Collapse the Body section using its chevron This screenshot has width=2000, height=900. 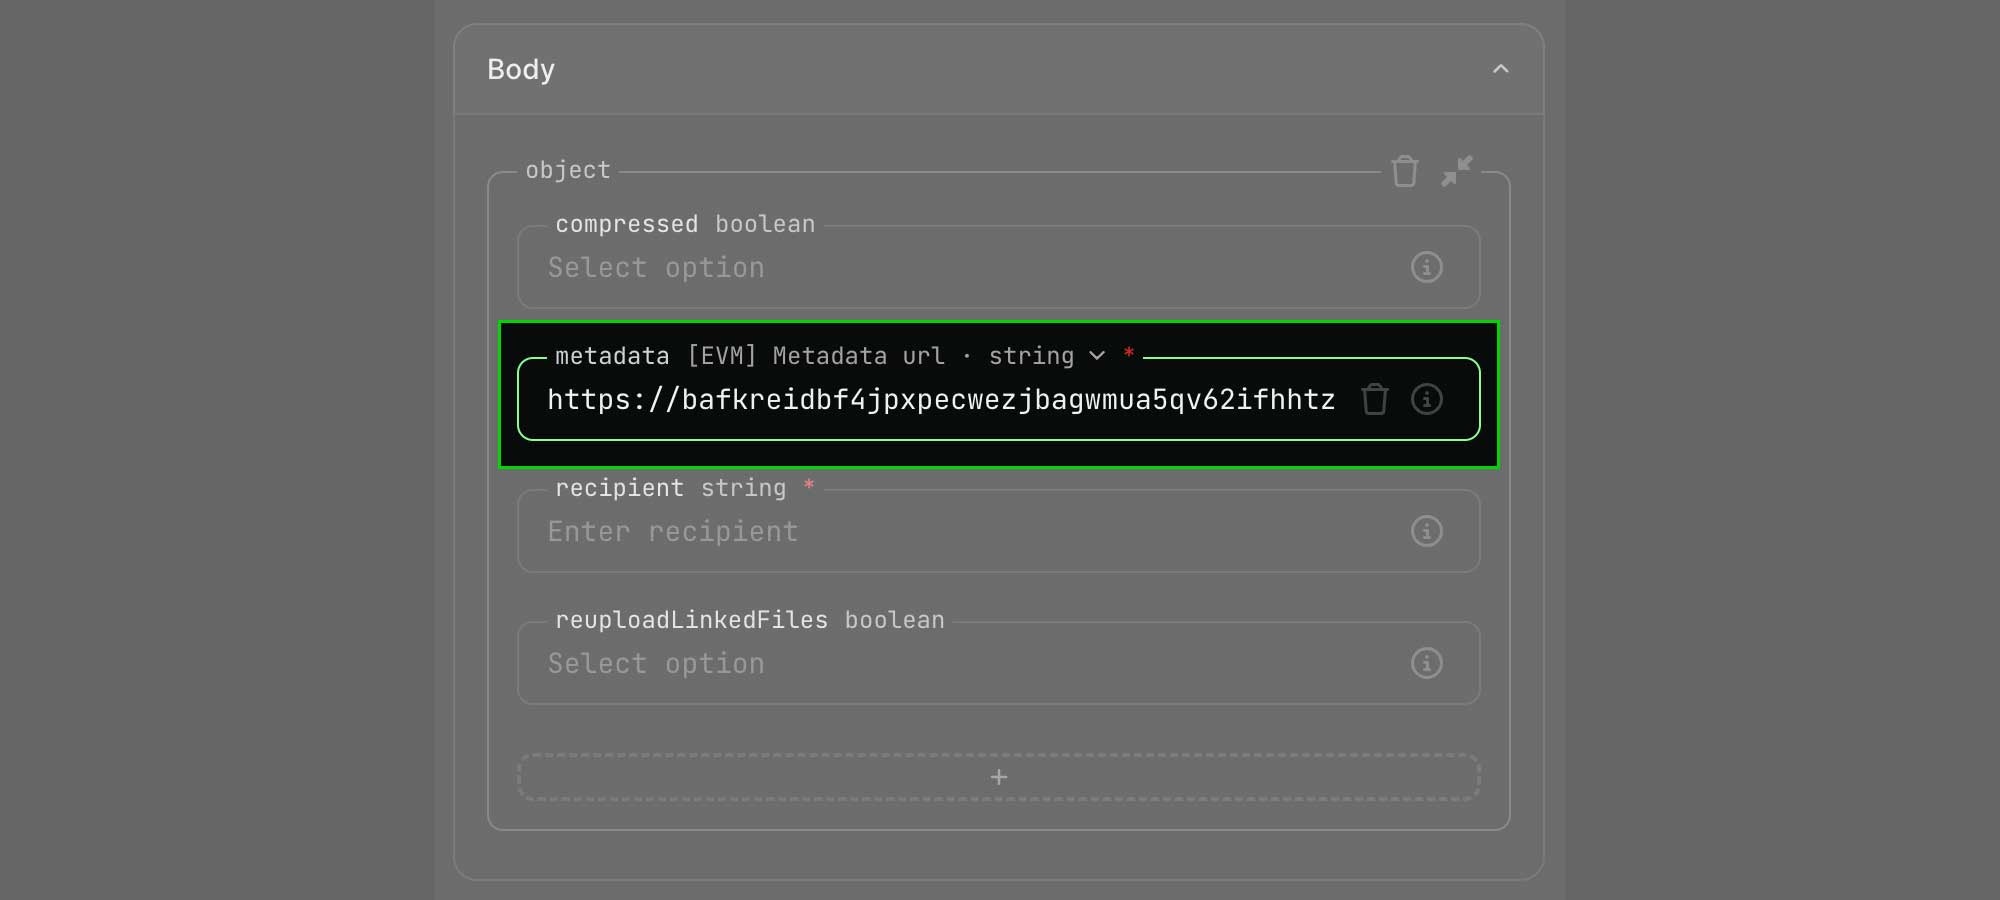click(x=1500, y=69)
